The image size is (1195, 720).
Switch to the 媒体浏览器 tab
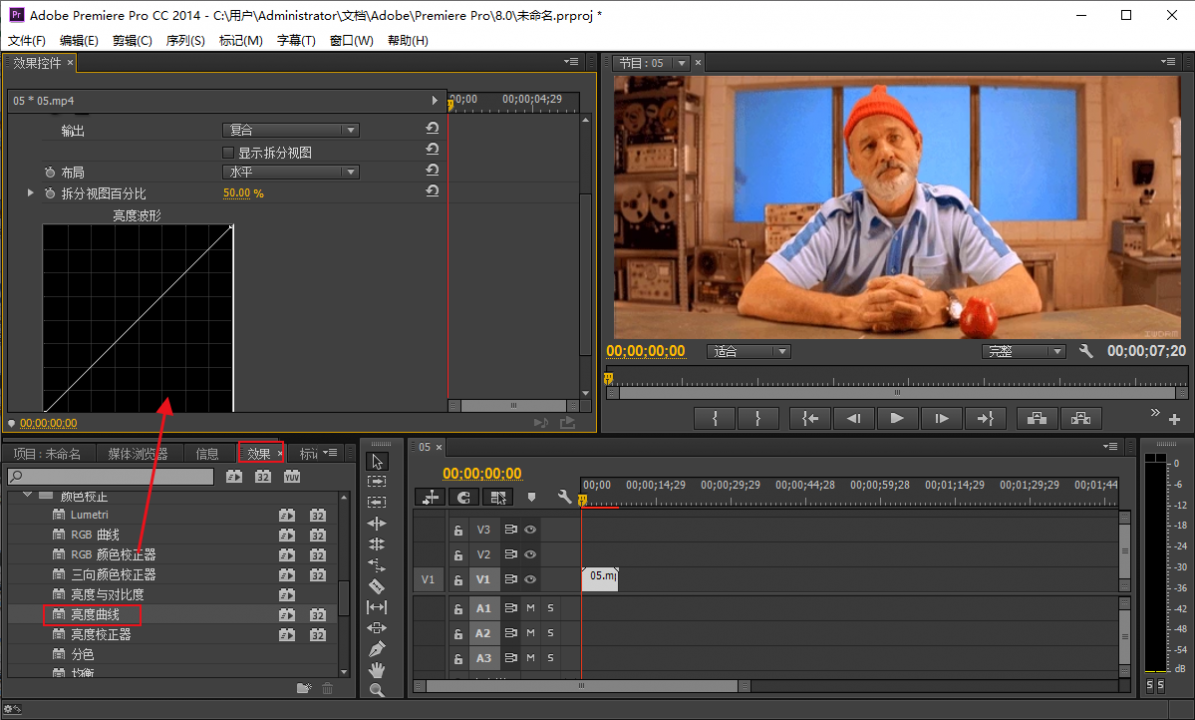(x=138, y=454)
